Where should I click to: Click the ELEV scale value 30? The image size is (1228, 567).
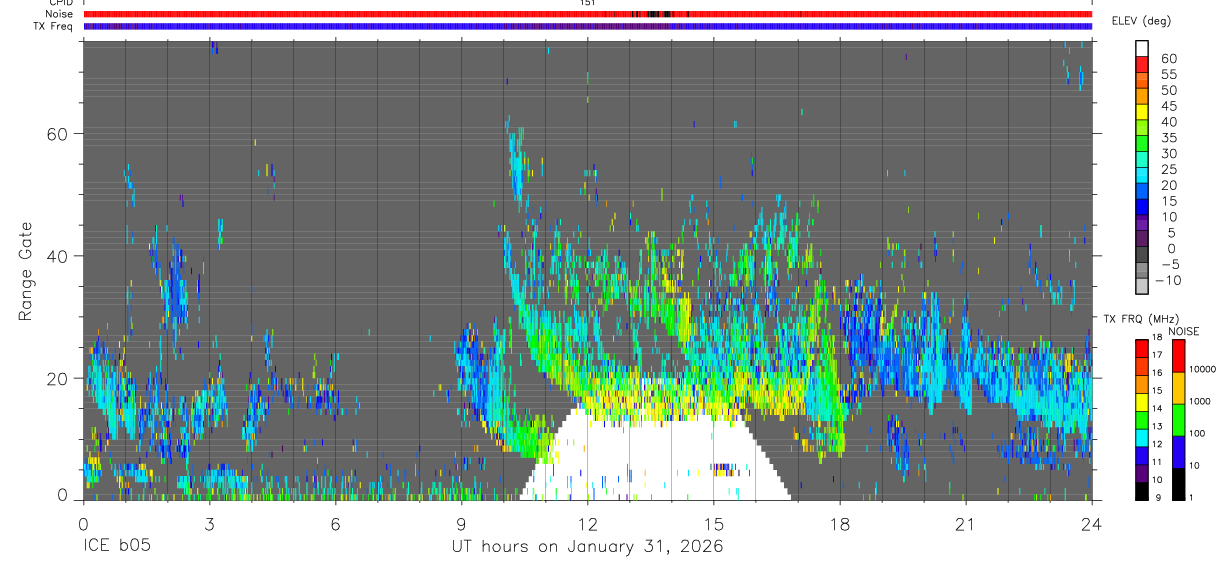[1168, 153]
